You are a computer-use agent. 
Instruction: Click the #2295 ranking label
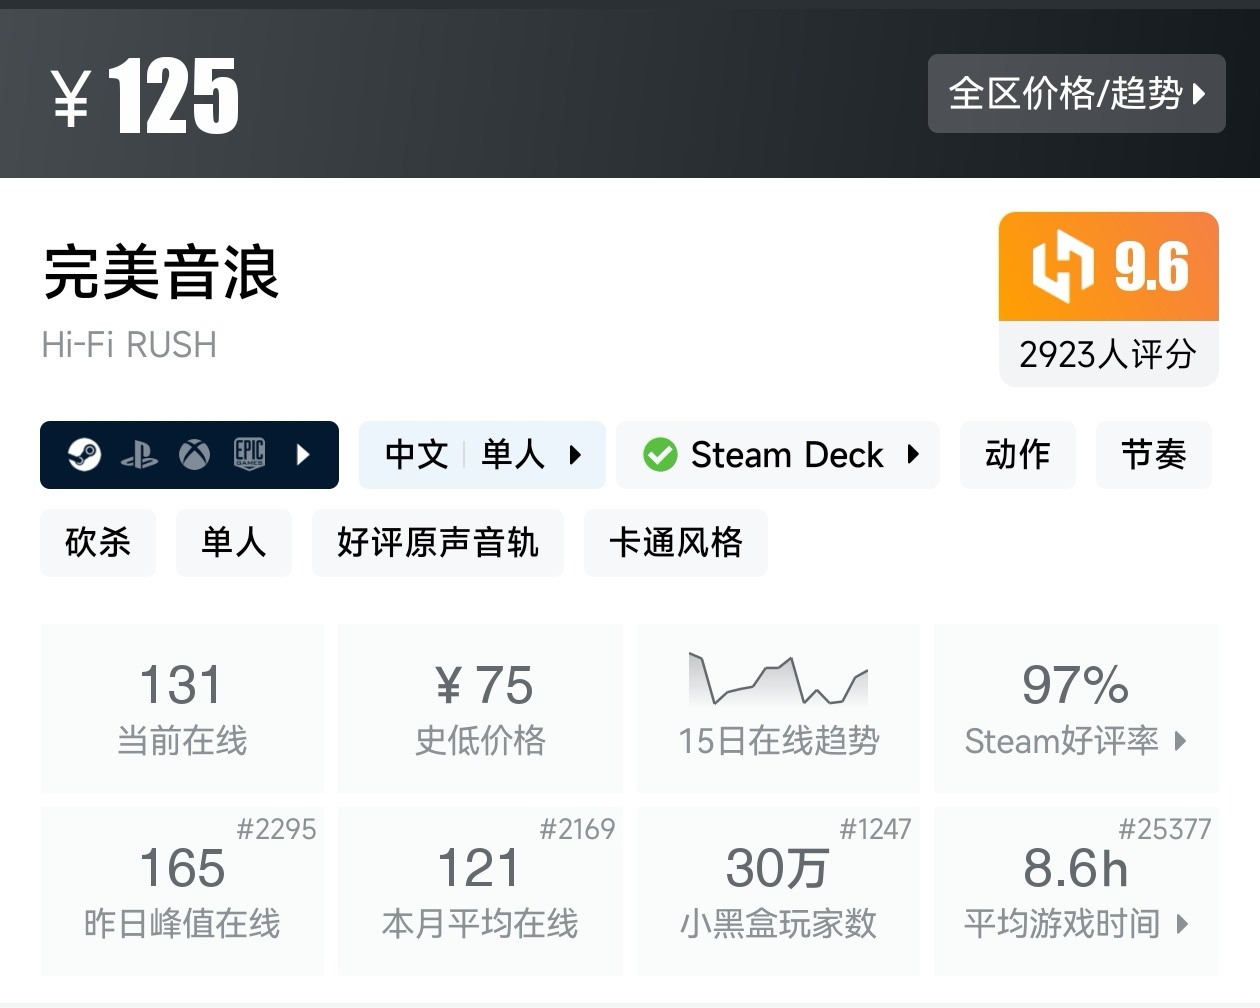[277, 829]
